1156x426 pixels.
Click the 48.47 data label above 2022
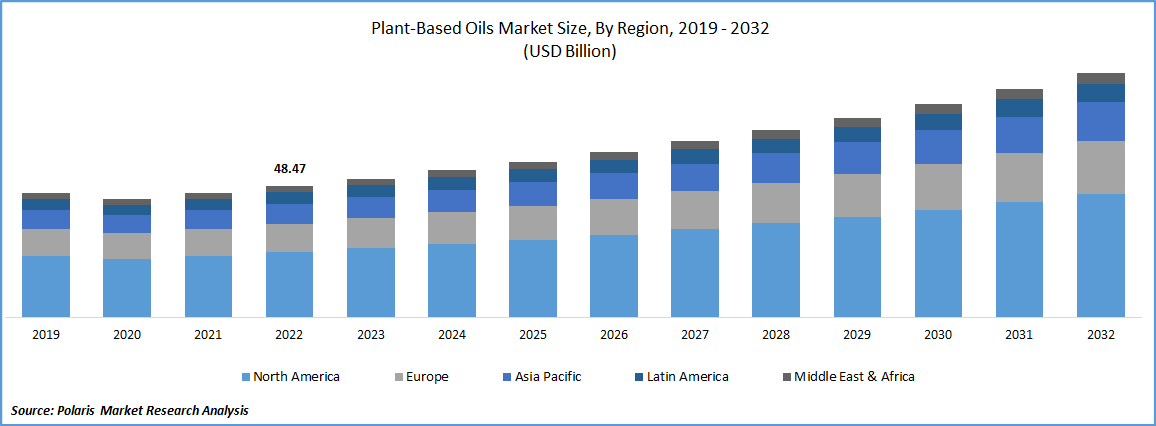point(290,169)
